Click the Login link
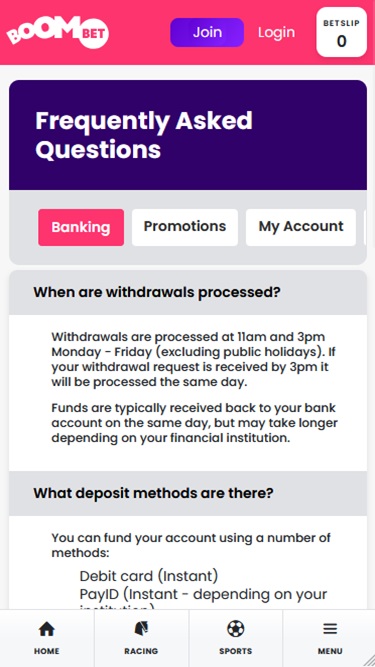This screenshot has width=375, height=667. point(276,32)
